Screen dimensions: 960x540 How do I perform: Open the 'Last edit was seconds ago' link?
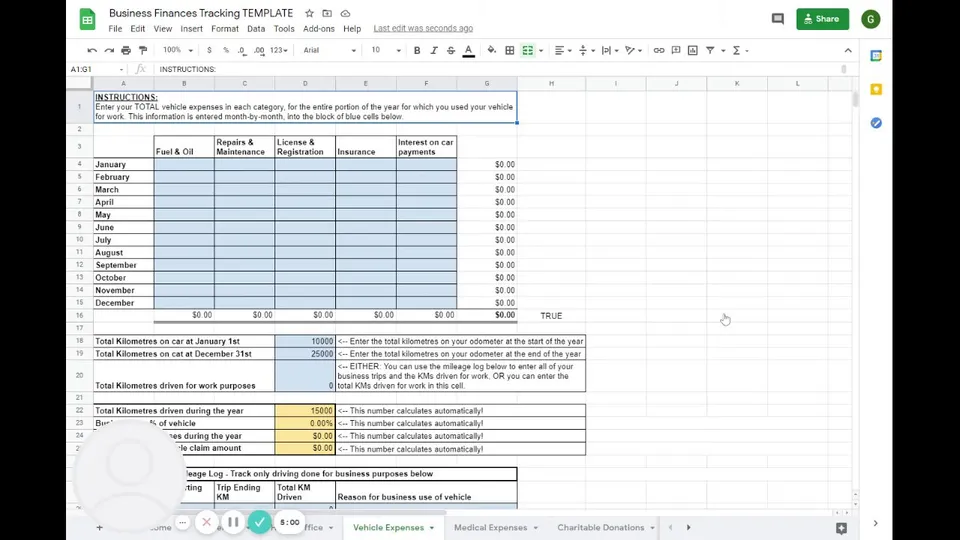coord(423,28)
